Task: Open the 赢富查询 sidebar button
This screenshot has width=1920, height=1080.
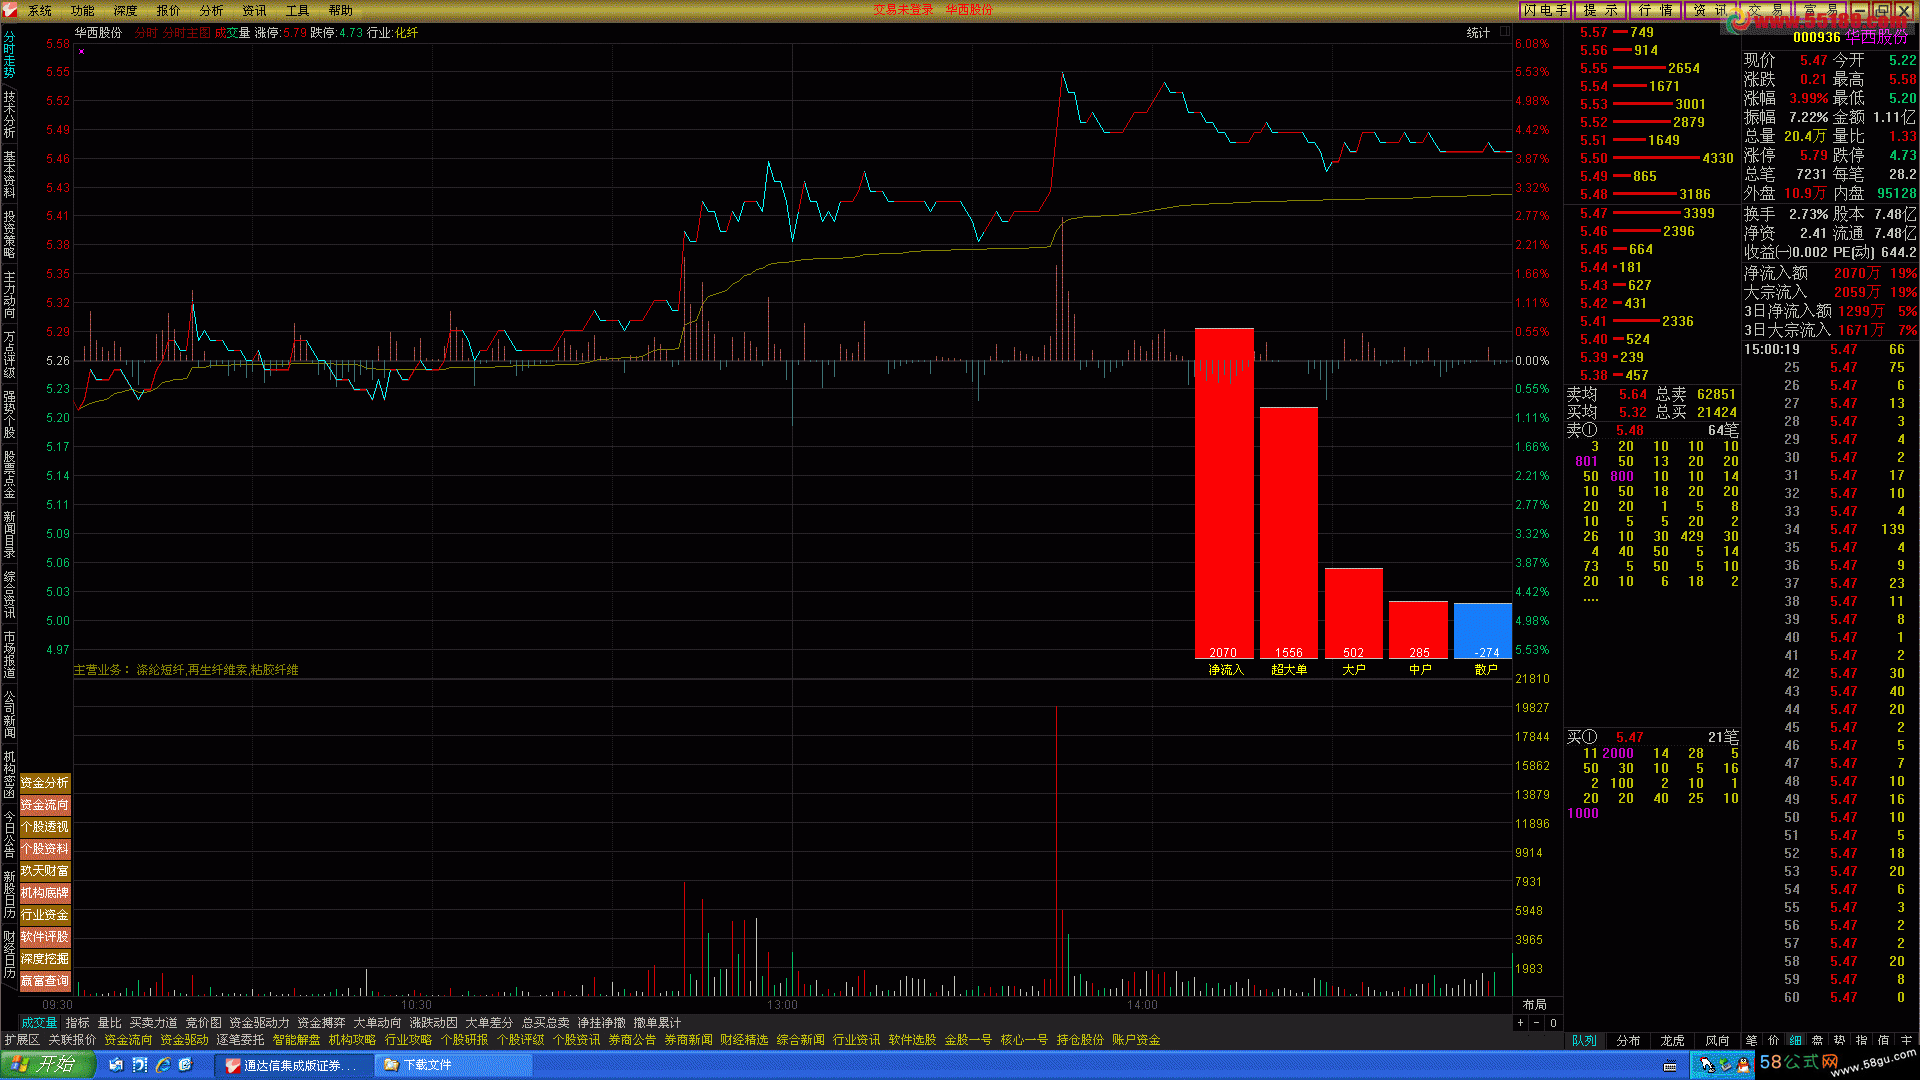Action: pyautogui.click(x=45, y=981)
